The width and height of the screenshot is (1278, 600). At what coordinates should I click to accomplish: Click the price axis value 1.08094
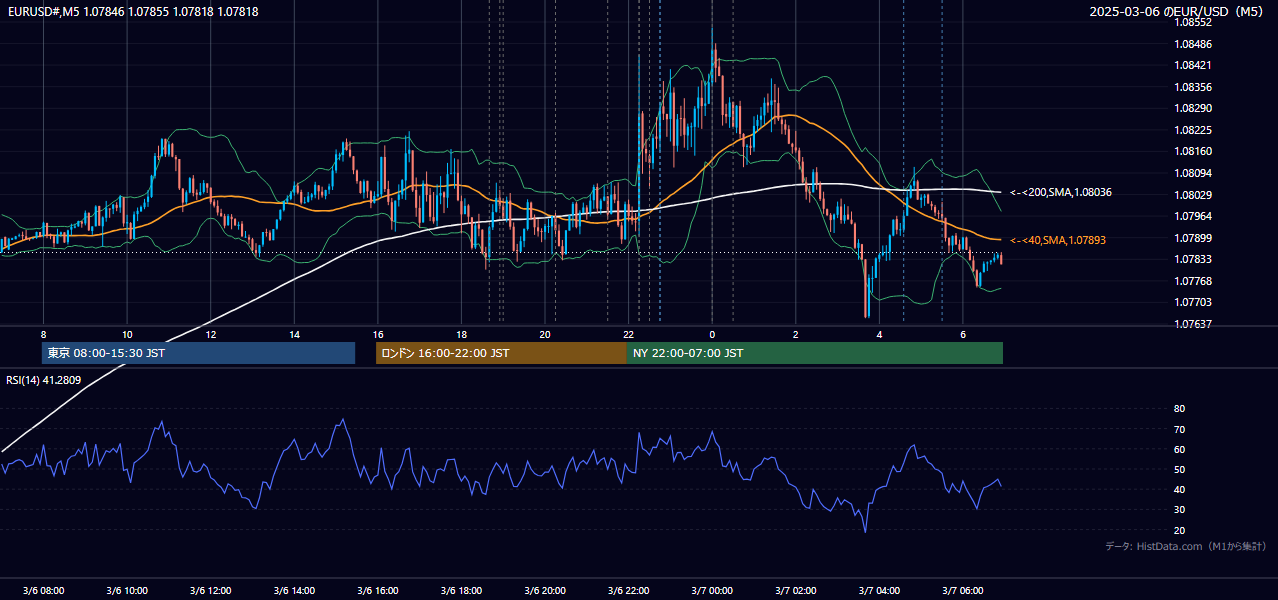pyautogui.click(x=1194, y=173)
